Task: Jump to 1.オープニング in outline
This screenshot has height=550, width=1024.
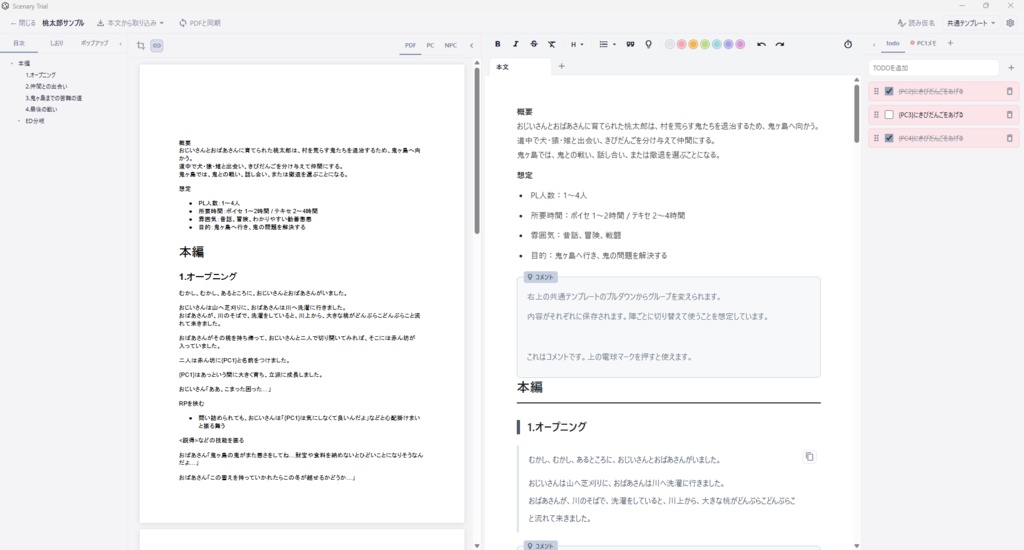Action: click(40, 75)
